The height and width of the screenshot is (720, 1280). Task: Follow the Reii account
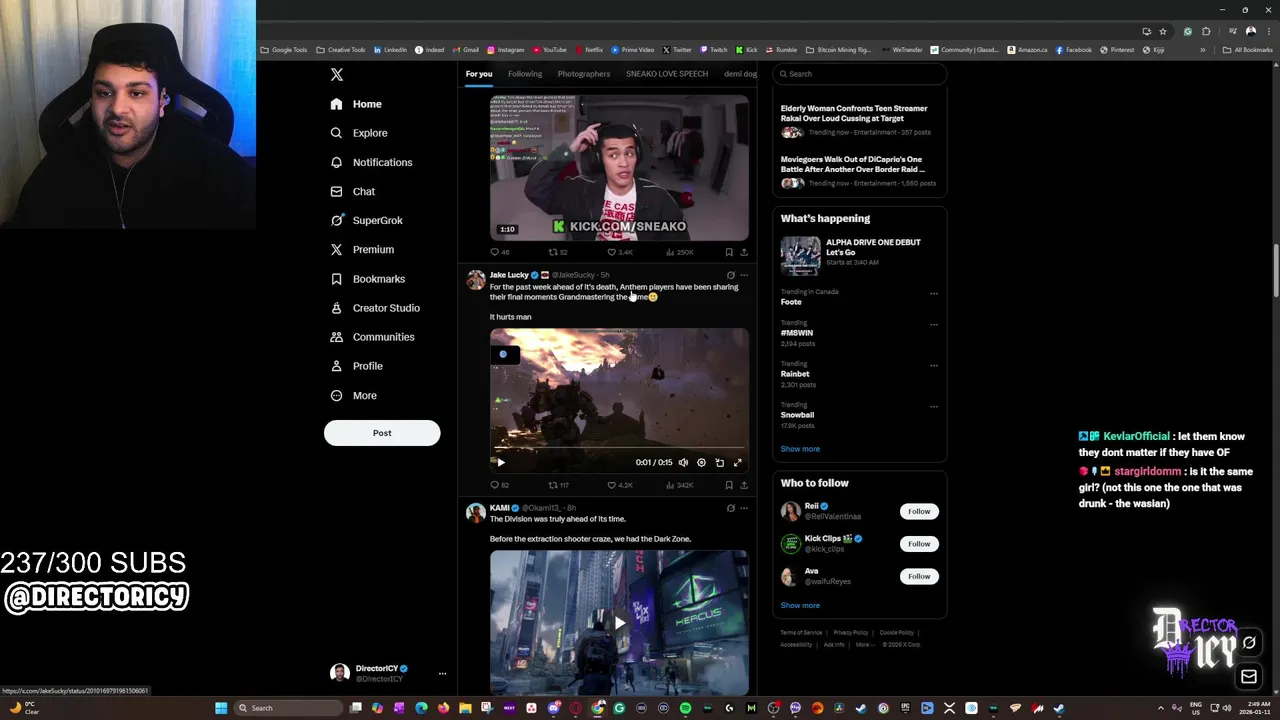point(919,511)
